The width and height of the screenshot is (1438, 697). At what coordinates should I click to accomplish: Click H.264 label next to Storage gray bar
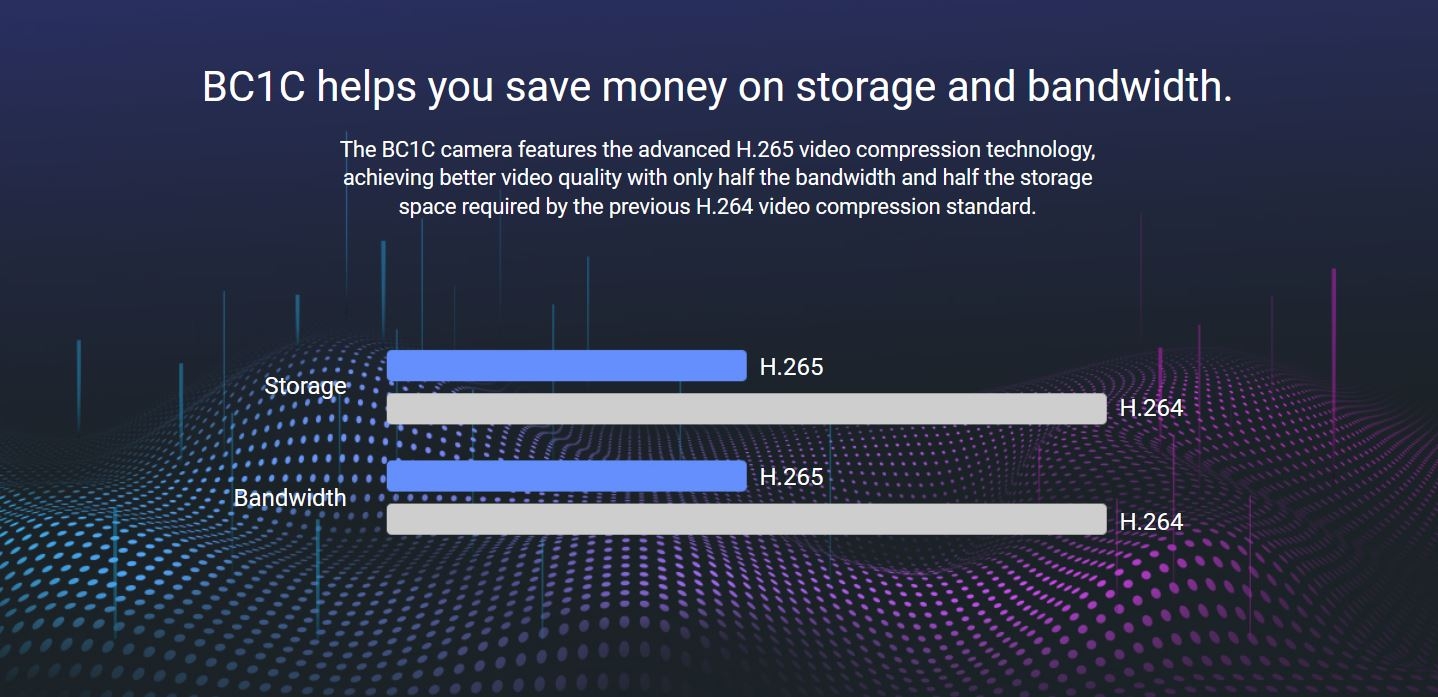(x=1151, y=408)
